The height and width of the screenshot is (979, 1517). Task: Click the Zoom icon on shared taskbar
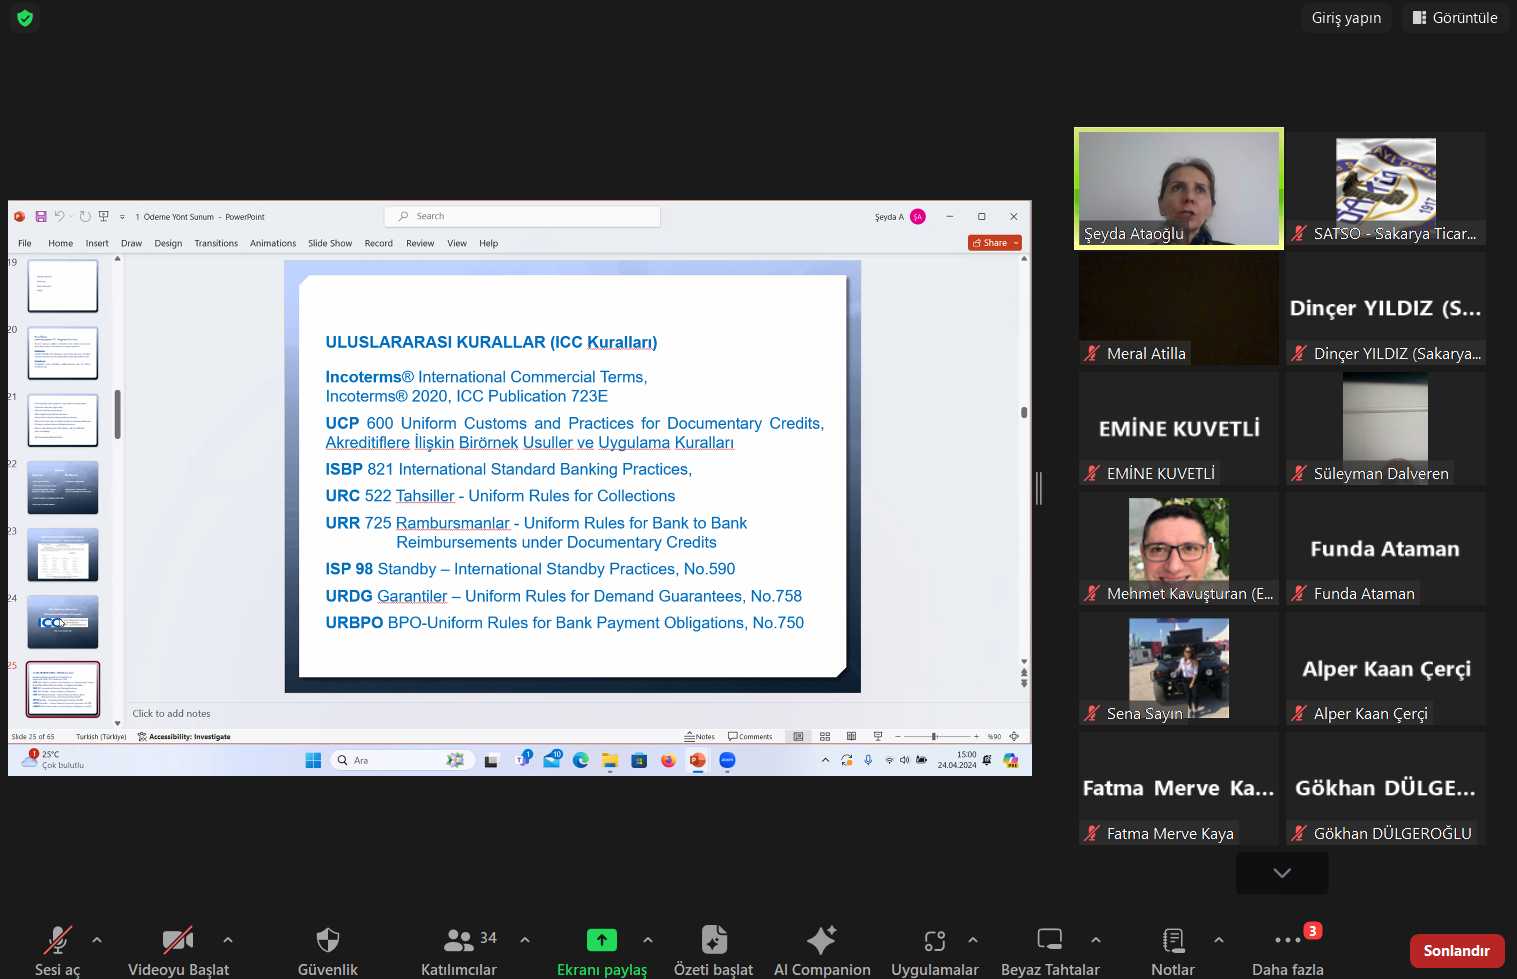coord(727,760)
